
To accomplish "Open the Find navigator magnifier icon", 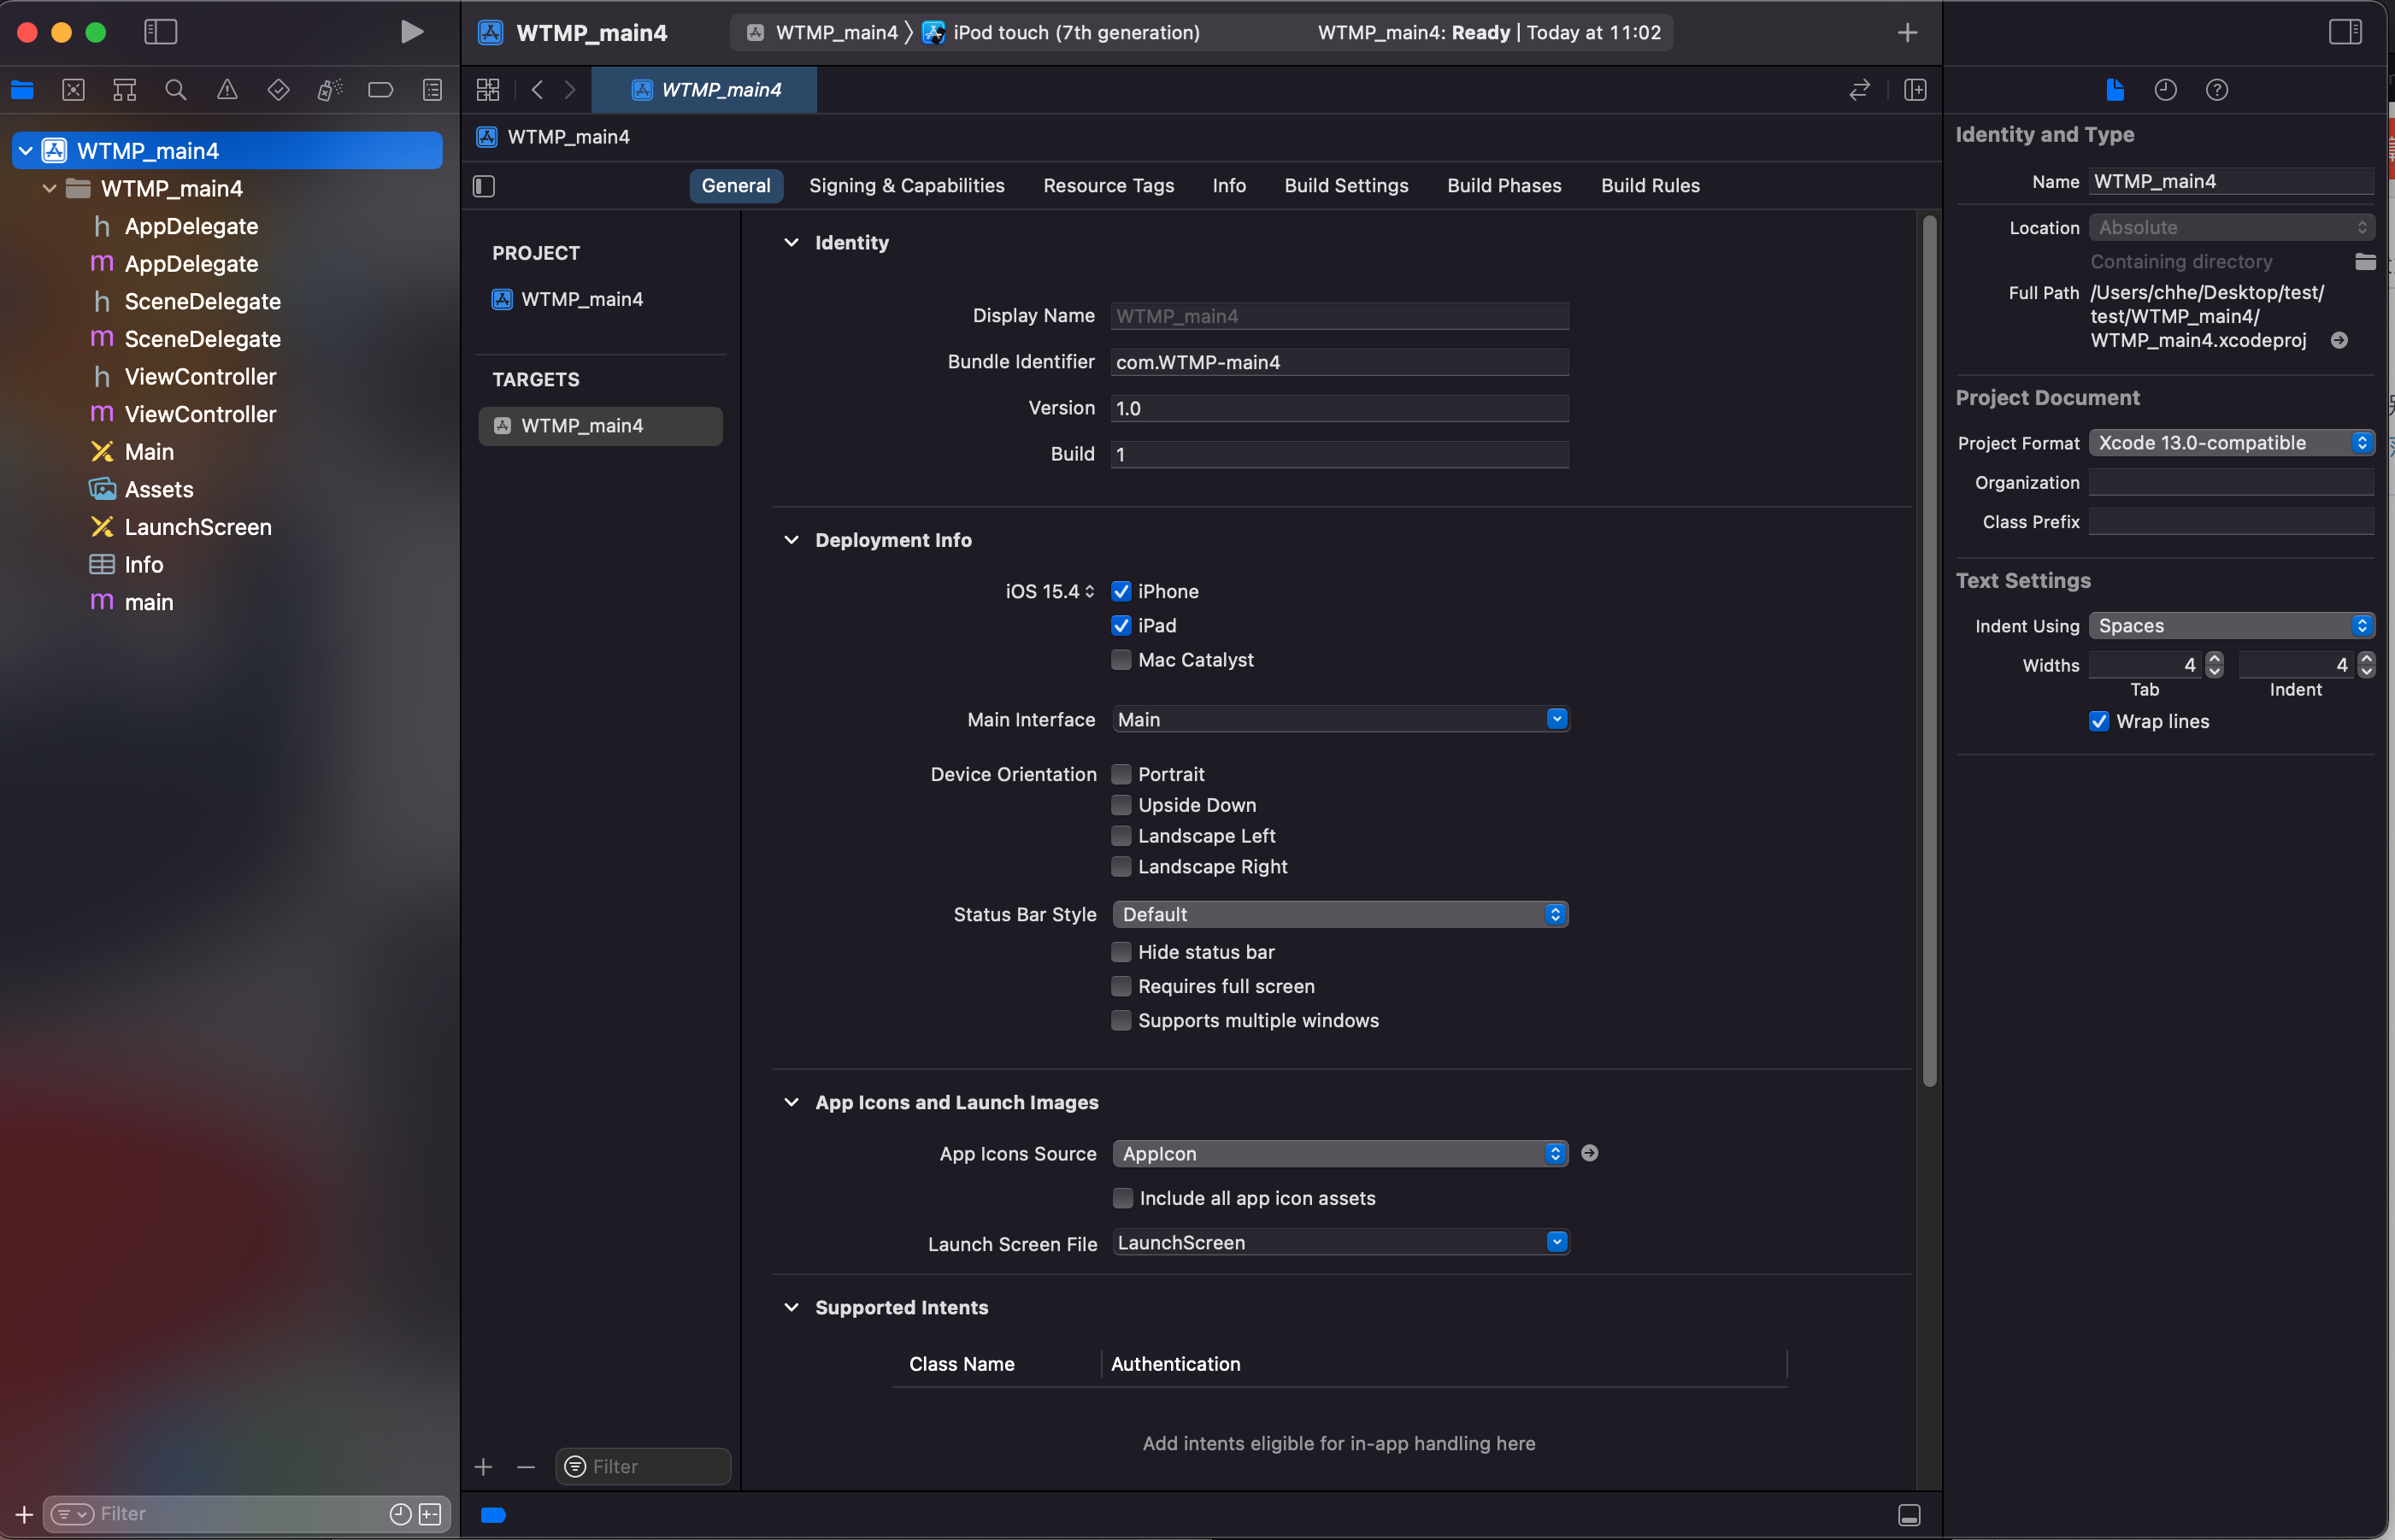I will [176, 90].
